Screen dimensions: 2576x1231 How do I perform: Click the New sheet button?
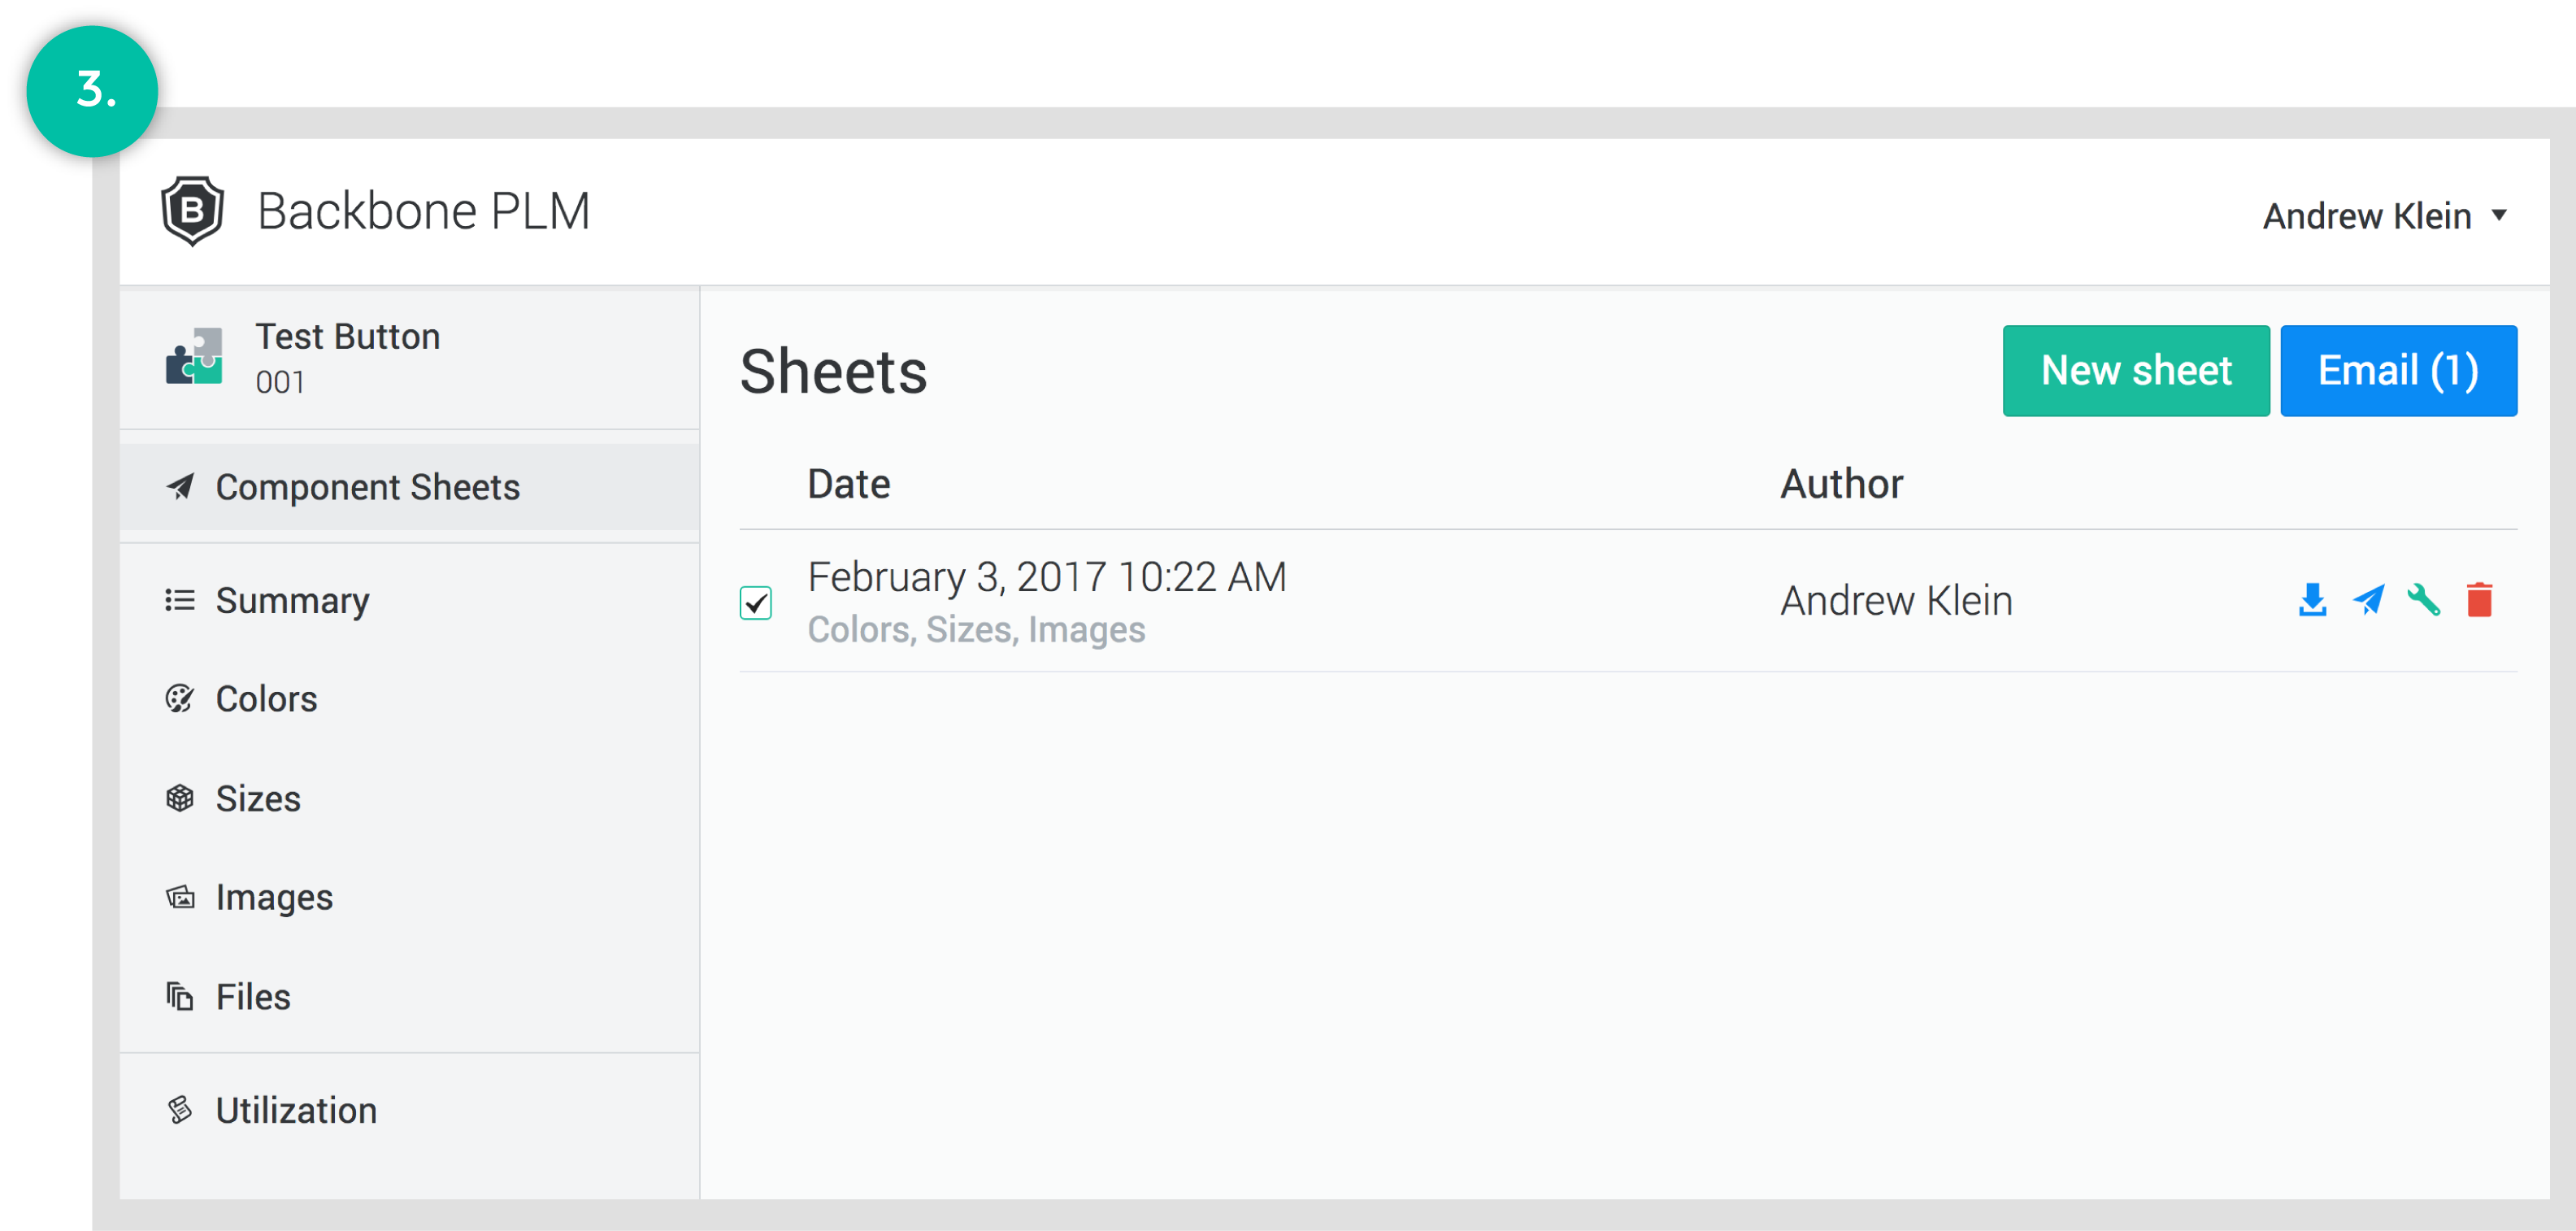(x=2136, y=370)
